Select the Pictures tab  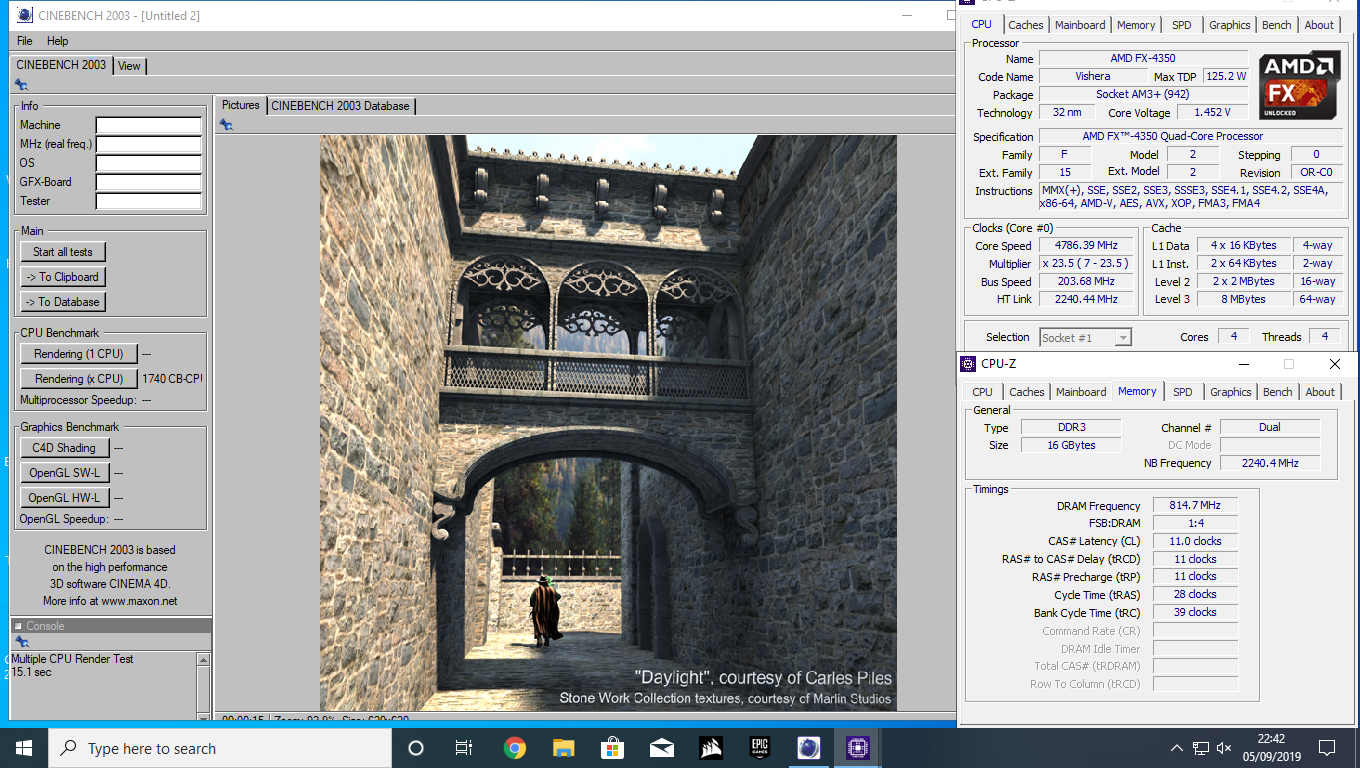tap(241, 105)
